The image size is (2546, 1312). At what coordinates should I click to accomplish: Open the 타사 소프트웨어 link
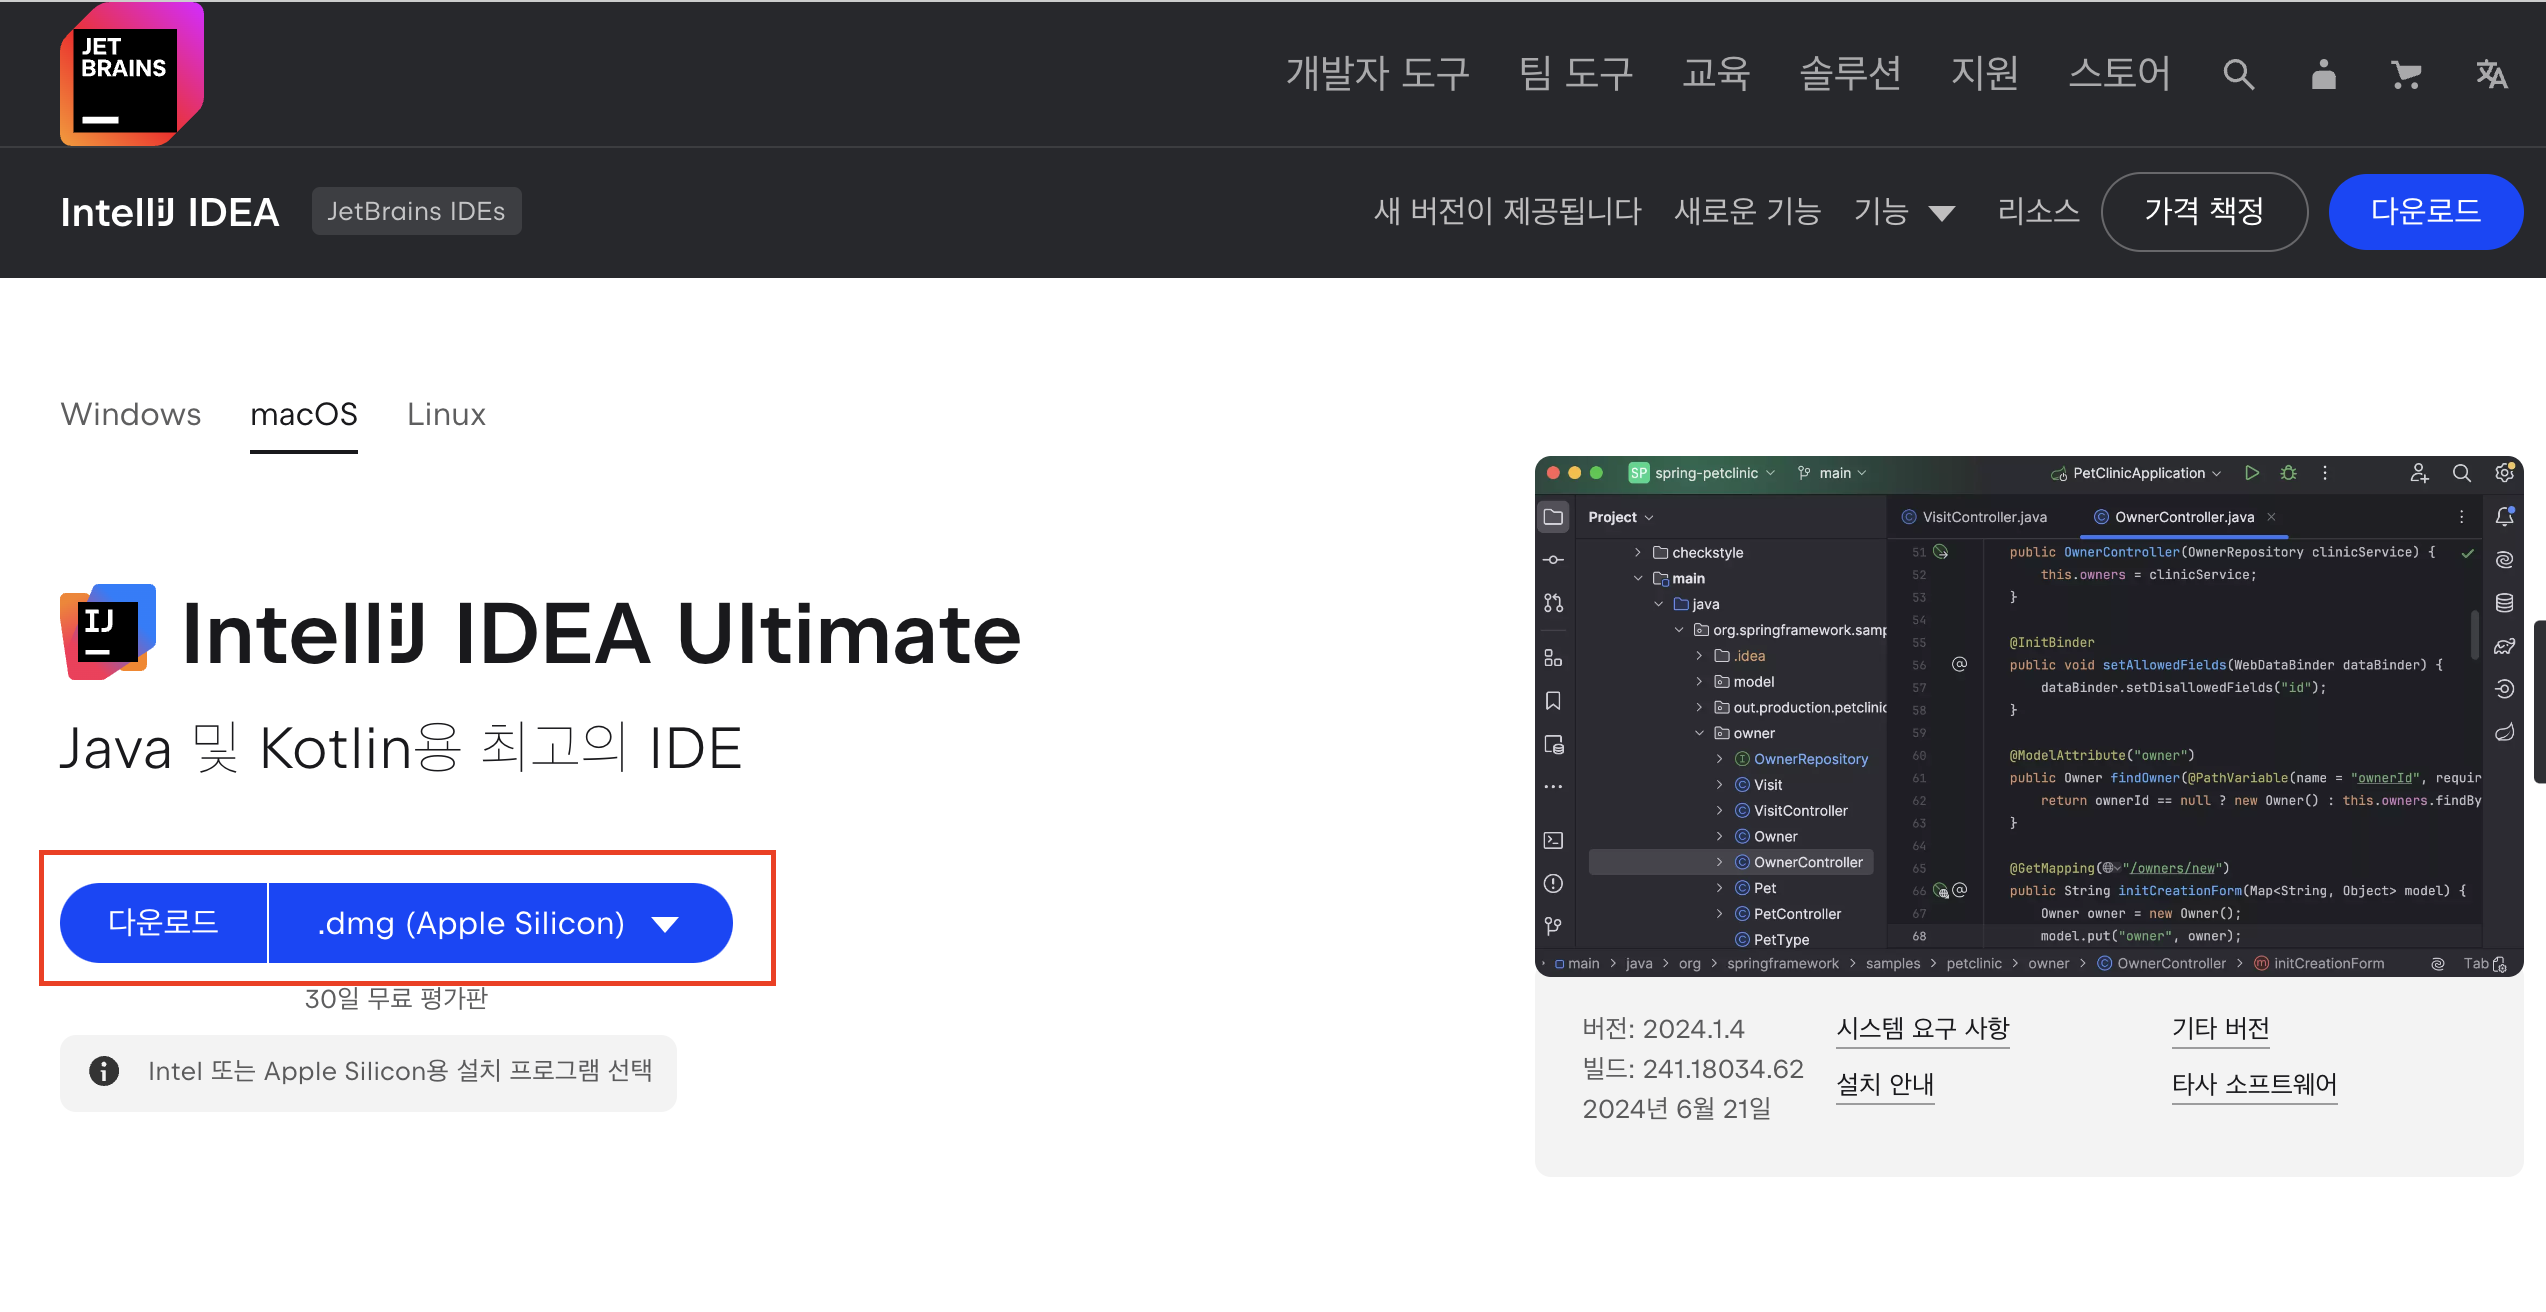[x=2254, y=1084]
